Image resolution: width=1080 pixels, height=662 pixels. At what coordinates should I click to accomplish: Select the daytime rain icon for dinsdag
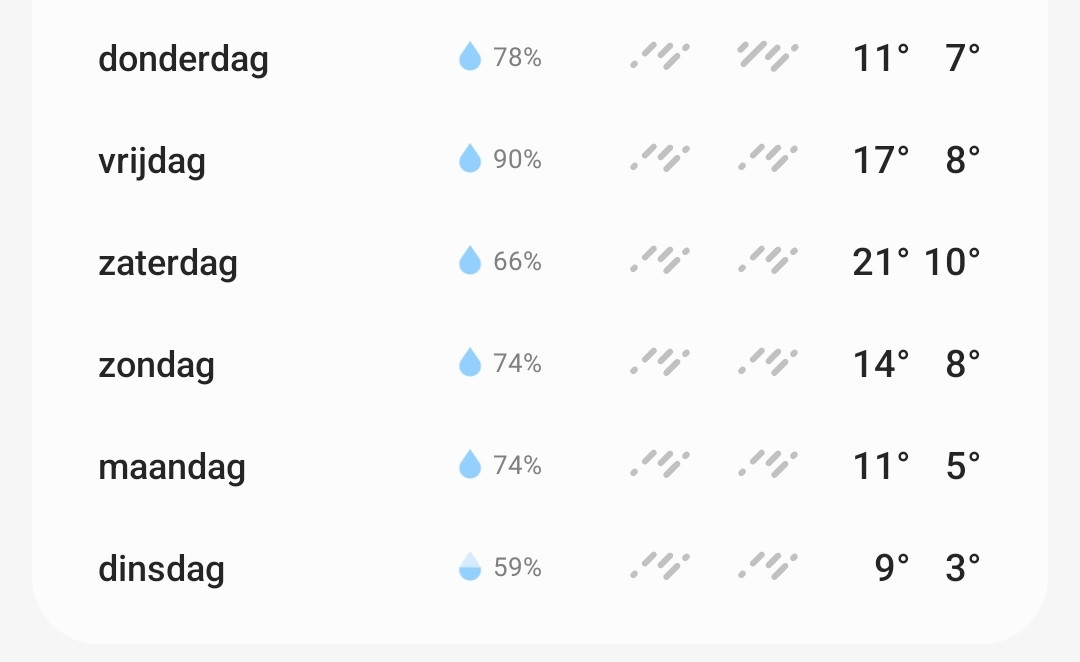pyautogui.click(x=660, y=566)
